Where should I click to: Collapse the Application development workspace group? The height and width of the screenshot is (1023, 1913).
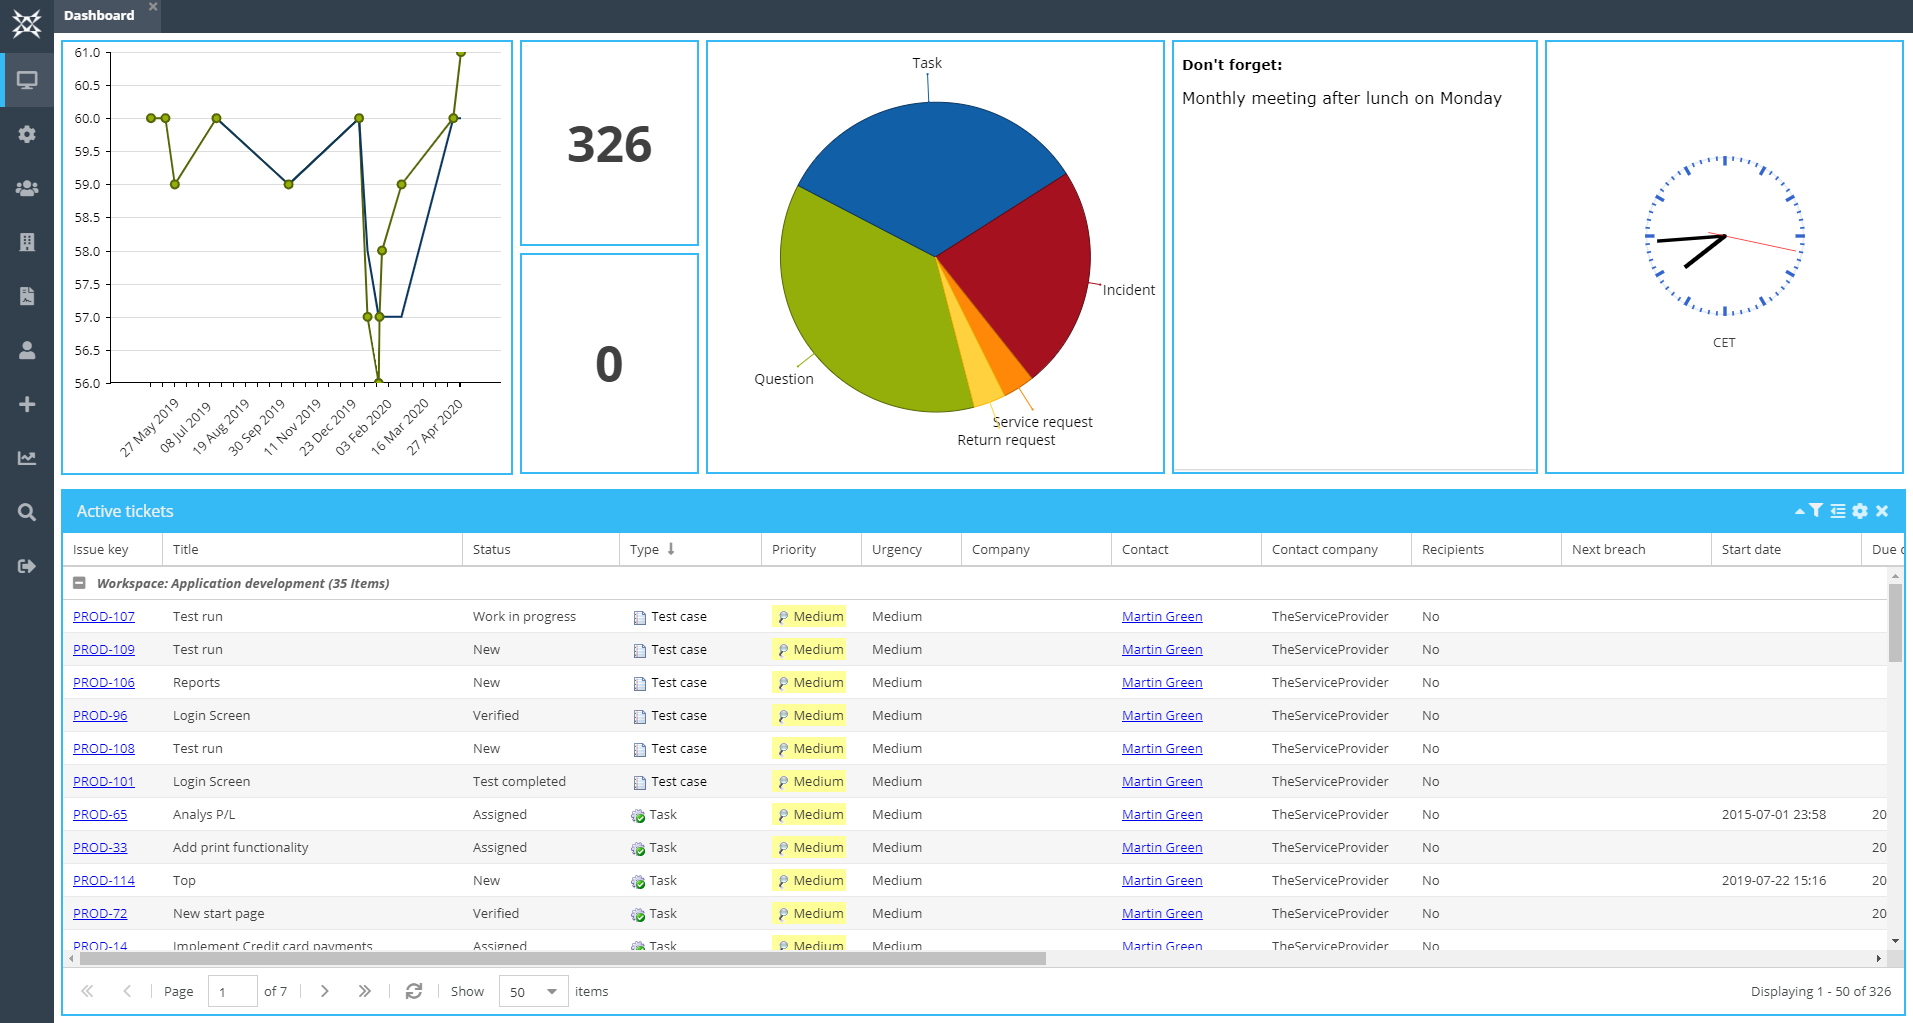pos(80,583)
